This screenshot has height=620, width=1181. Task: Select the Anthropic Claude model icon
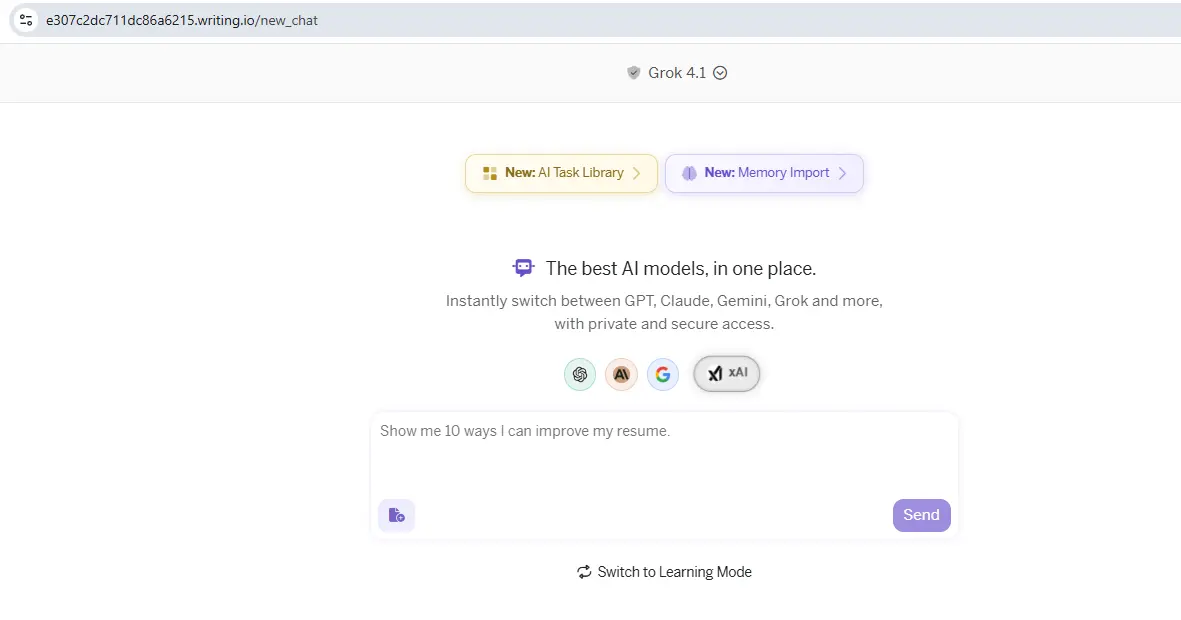pyautogui.click(x=621, y=374)
